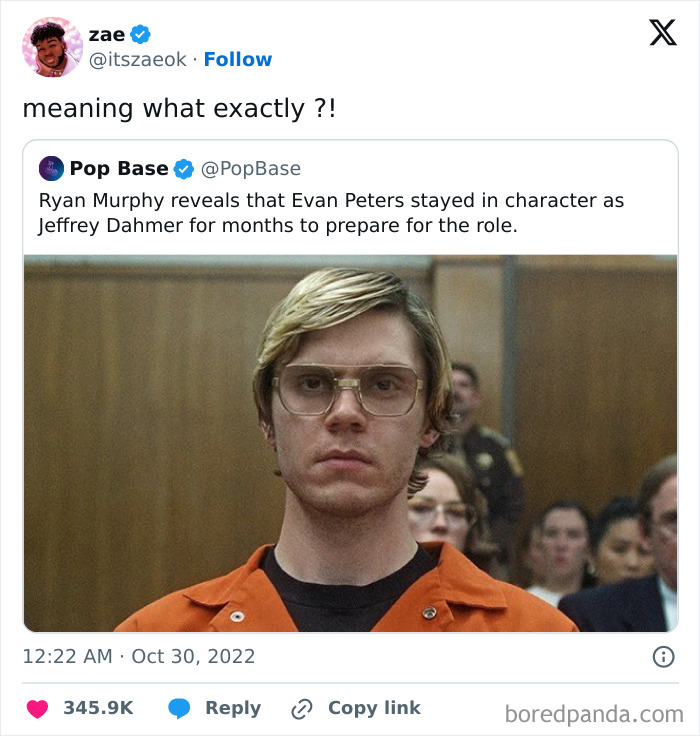Image resolution: width=700 pixels, height=736 pixels.
Task: Click the Pop Base display name
Action: [119, 168]
